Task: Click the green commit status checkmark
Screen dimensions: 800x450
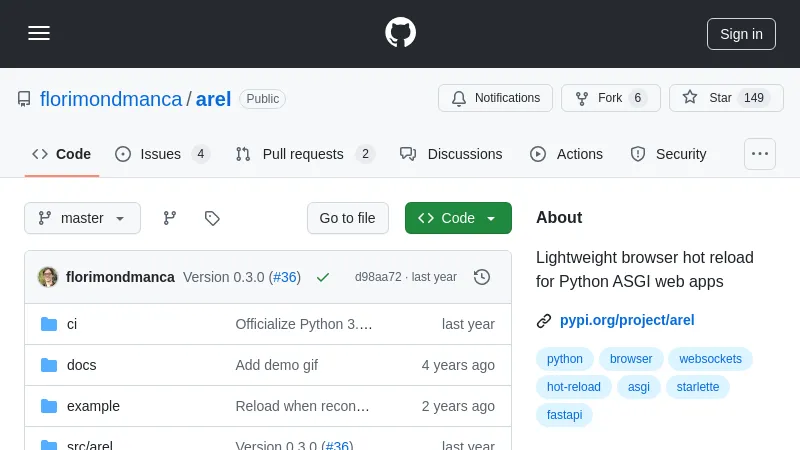Action: pos(322,277)
